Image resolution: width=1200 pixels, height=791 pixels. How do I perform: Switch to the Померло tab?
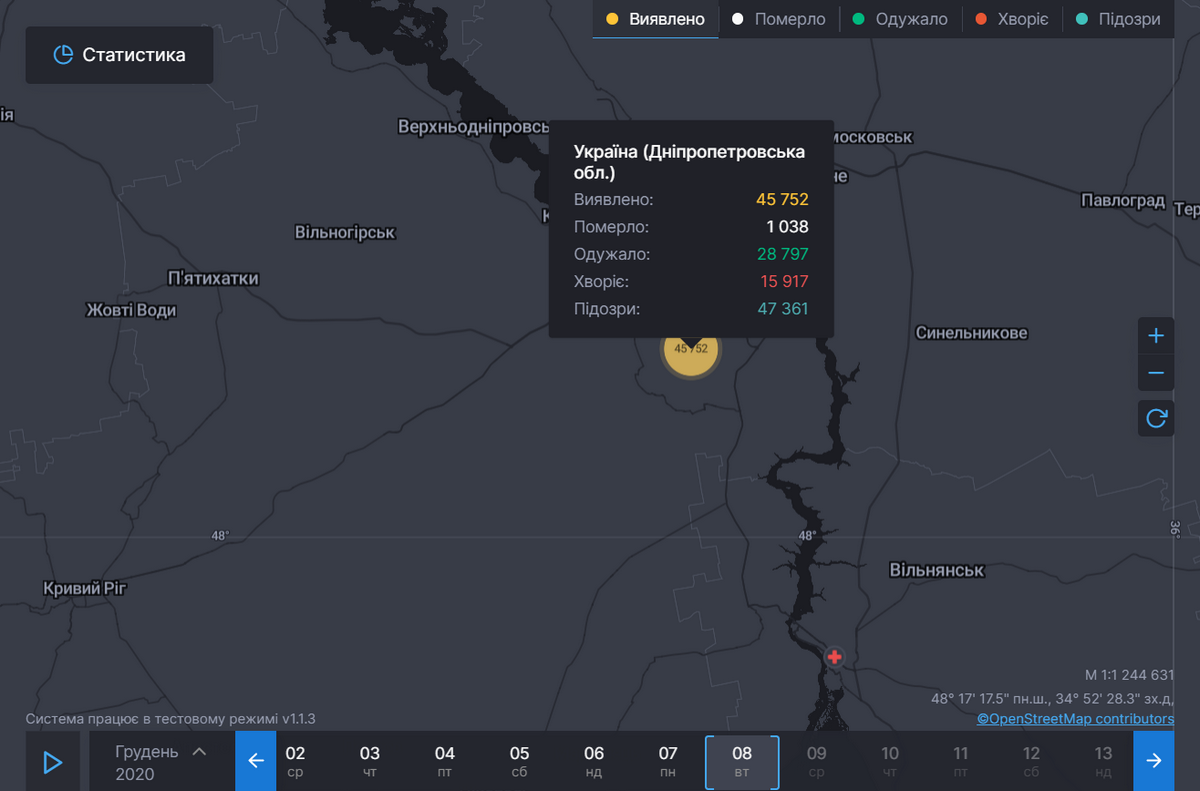tap(779, 19)
